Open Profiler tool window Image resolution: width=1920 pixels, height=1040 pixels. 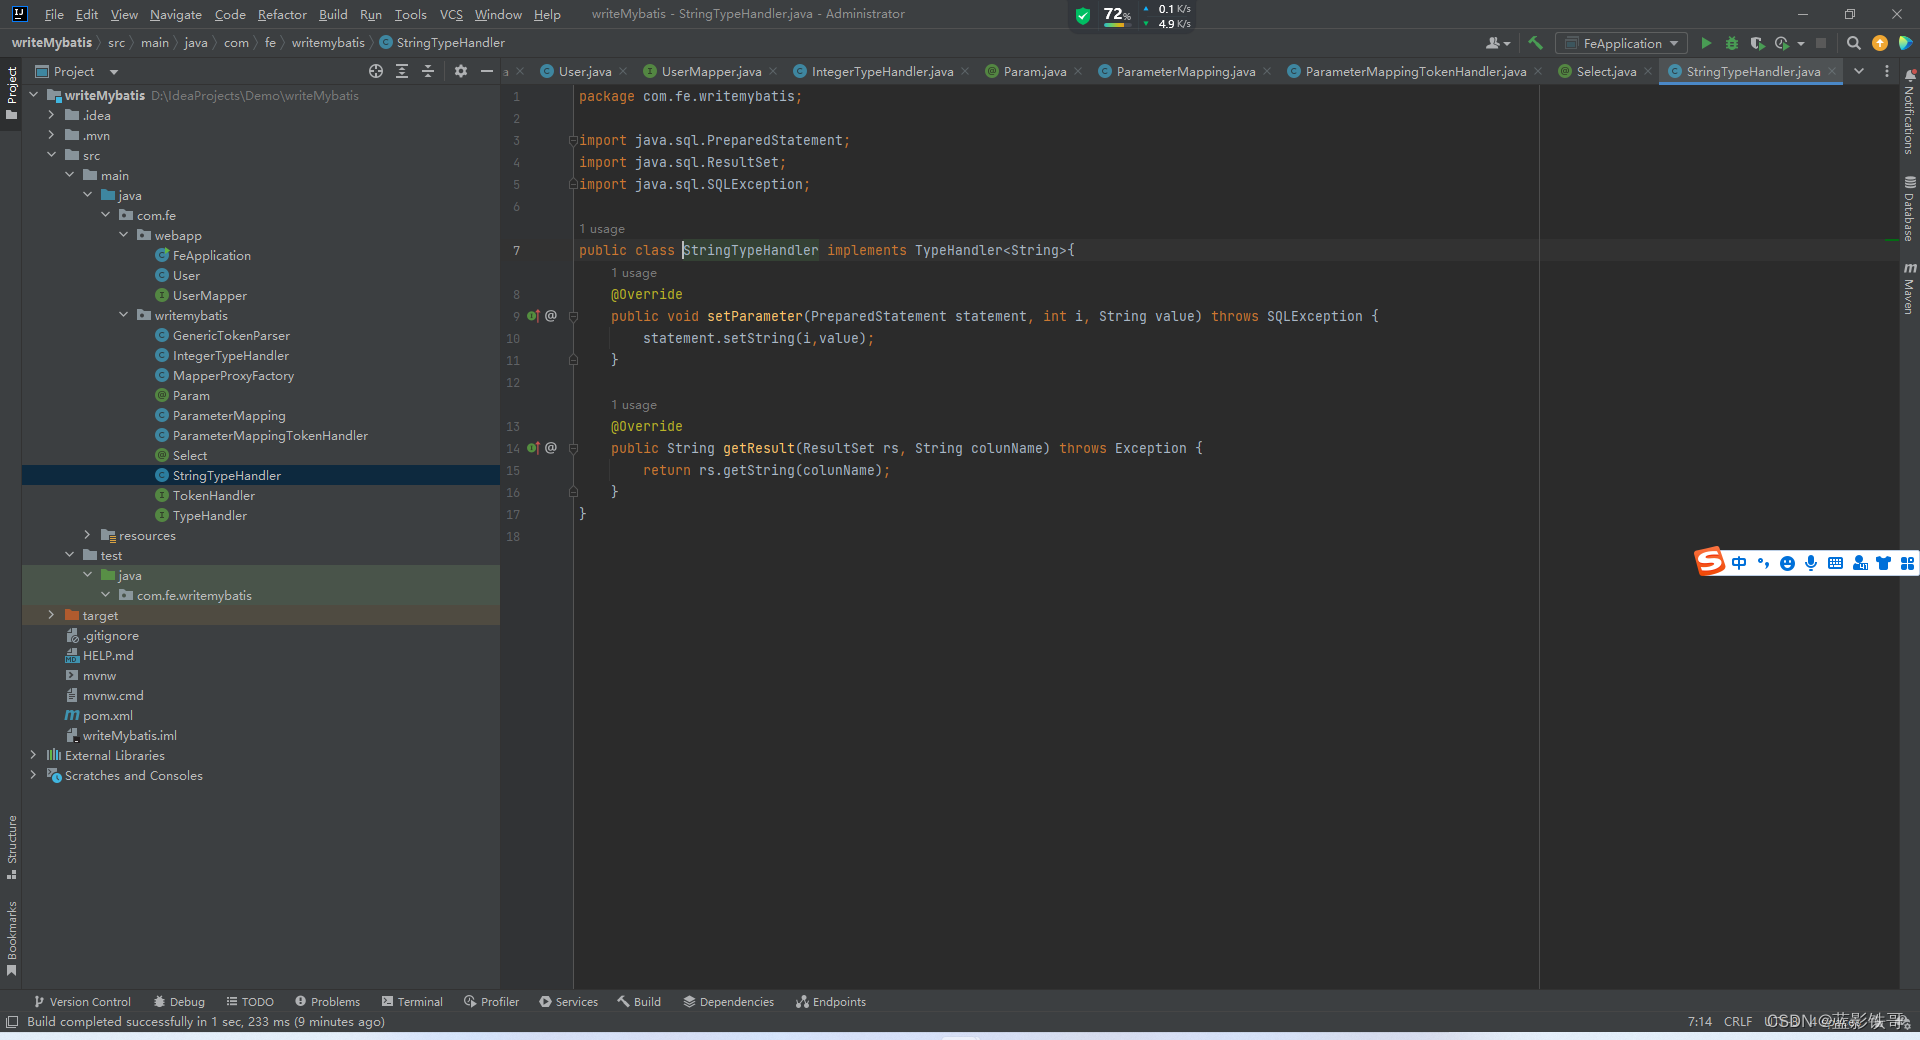click(491, 1001)
